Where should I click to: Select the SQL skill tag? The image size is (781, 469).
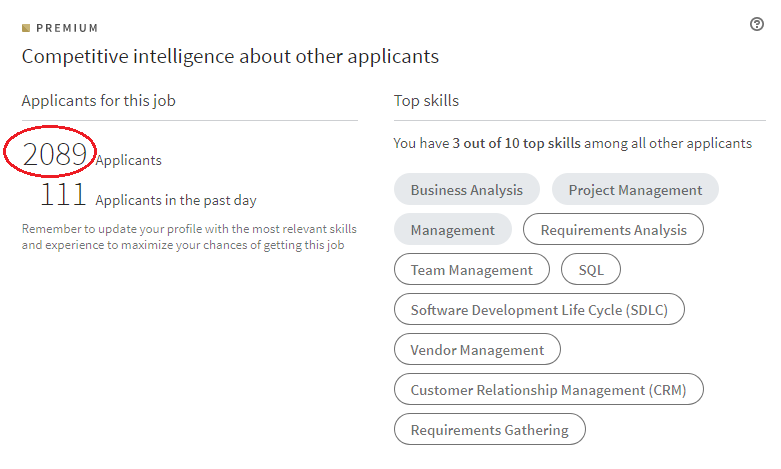click(x=591, y=269)
